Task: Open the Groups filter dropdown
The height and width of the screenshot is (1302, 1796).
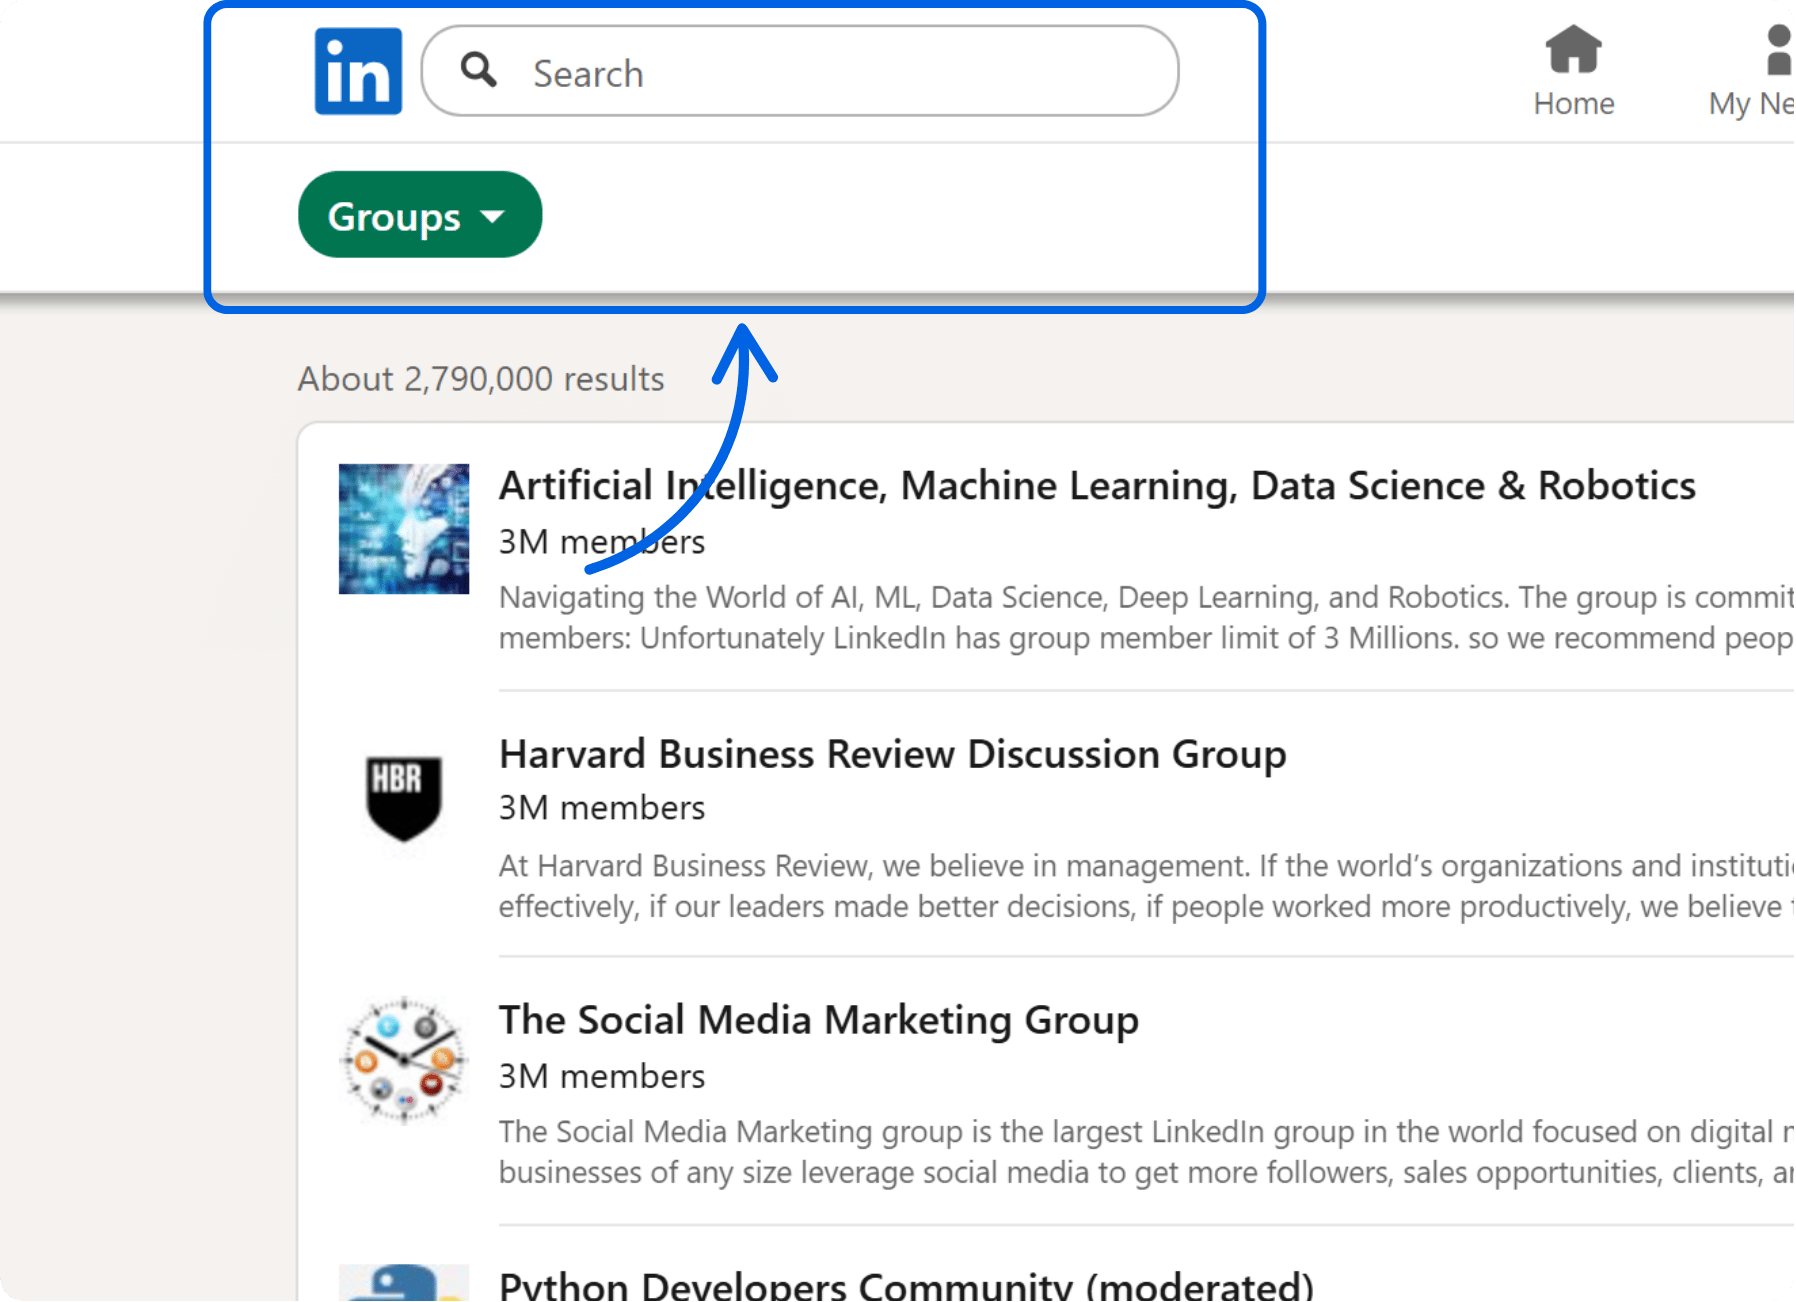Action: tap(419, 214)
